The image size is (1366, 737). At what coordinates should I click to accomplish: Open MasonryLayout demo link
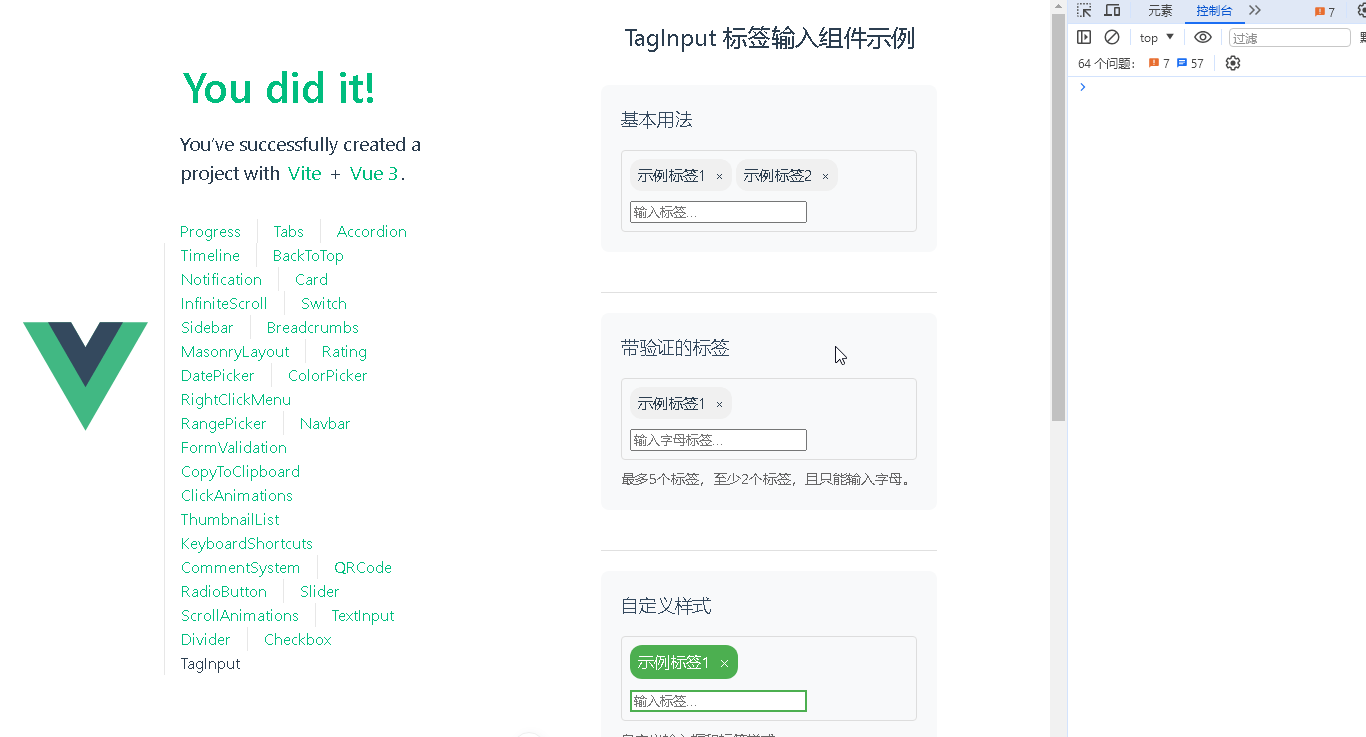(235, 351)
